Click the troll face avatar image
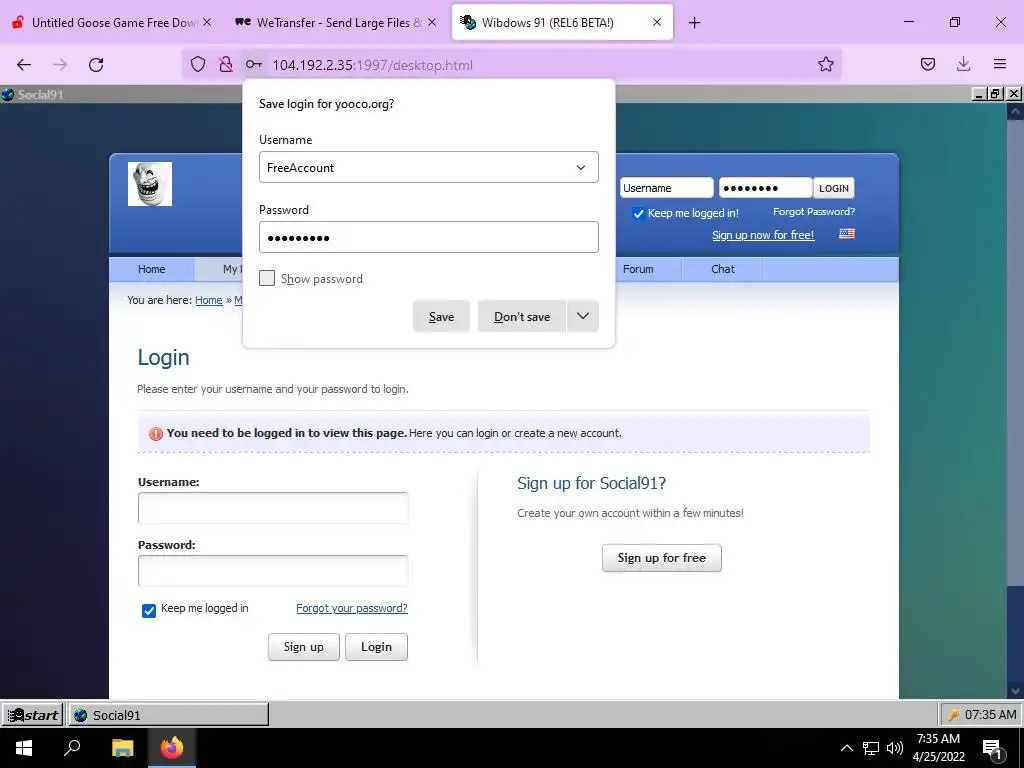Image resolution: width=1024 pixels, height=768 pixels. pos(150,184)
